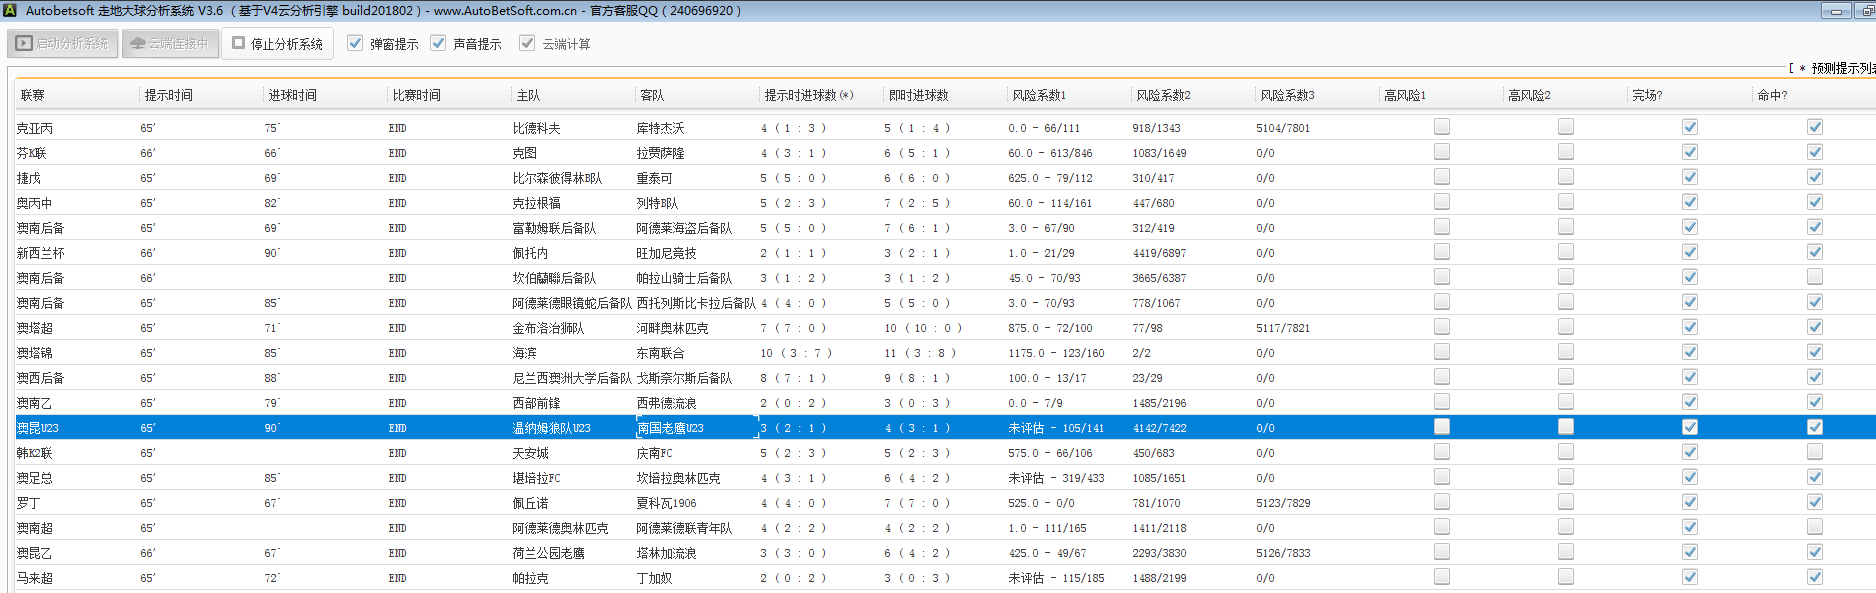Screen dimensions: 1876x593
Task: Click the 主队 column header
Action: point(528,95)
